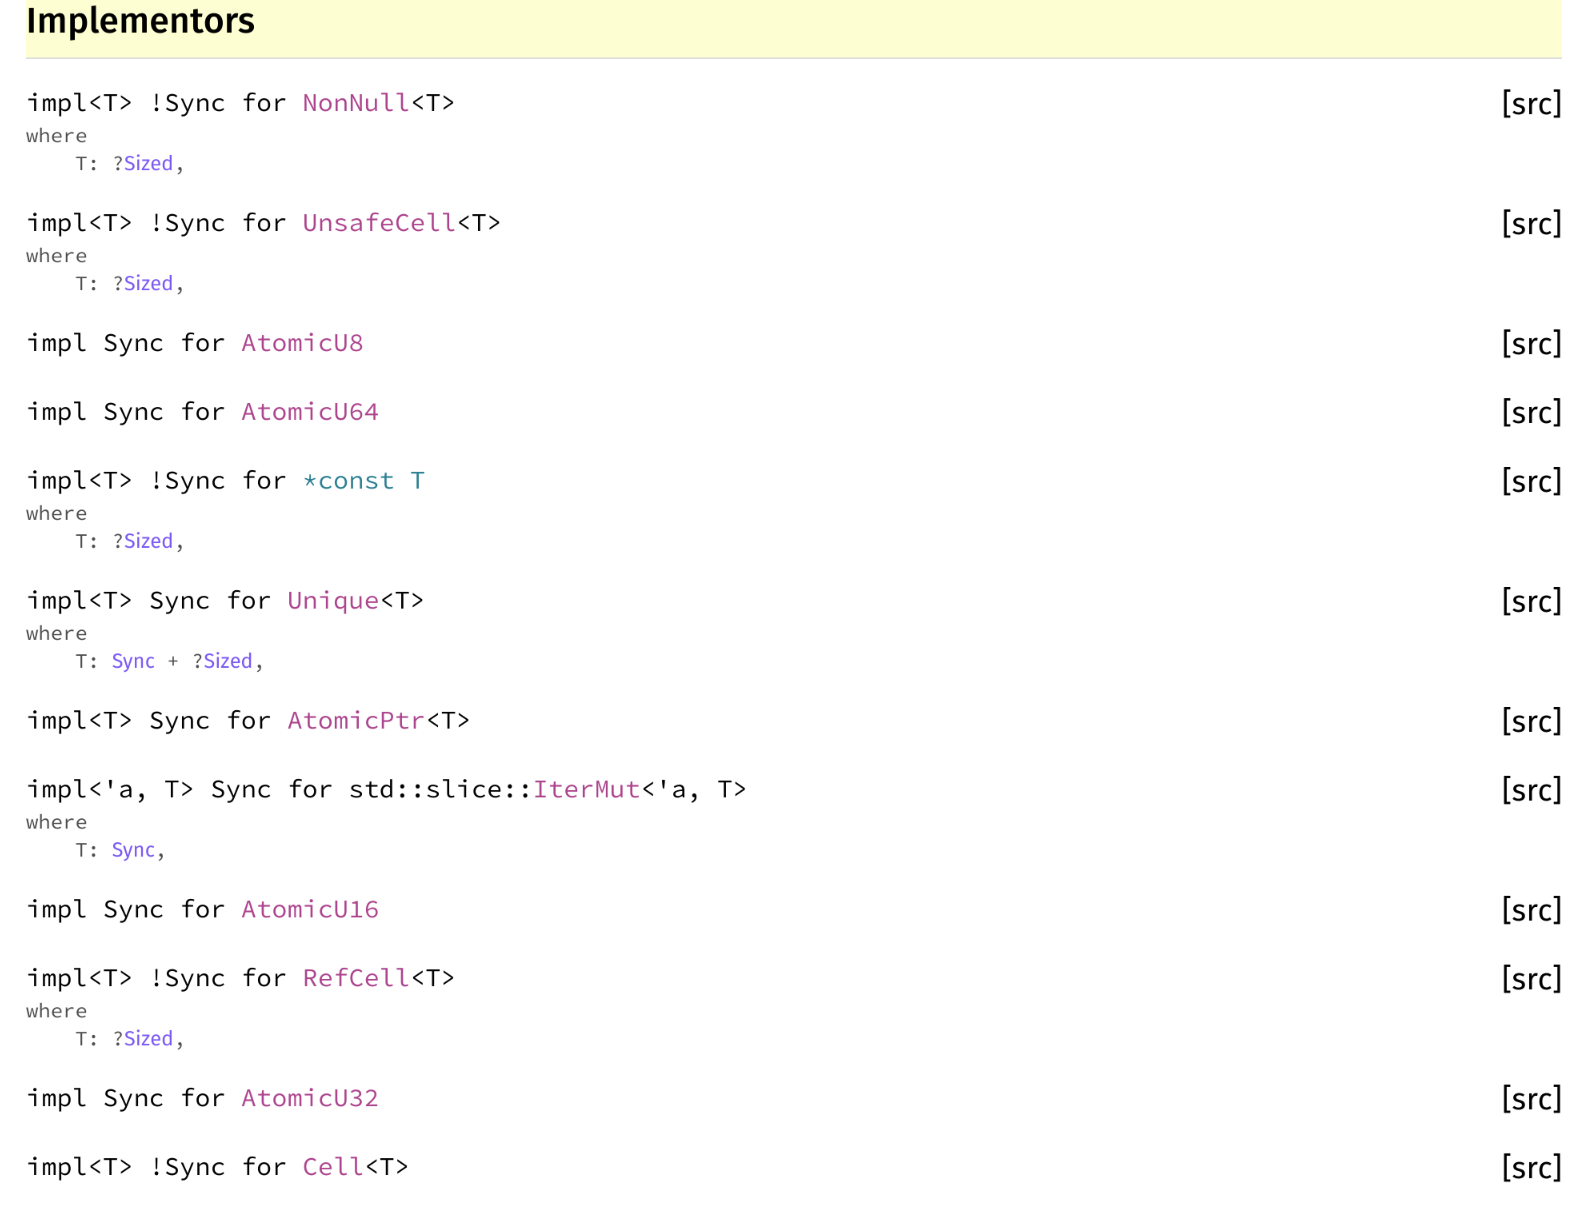Open src link for AtomicU32 impl
This screenshot has height=1206, width=1585.
click(1531, 1099)
